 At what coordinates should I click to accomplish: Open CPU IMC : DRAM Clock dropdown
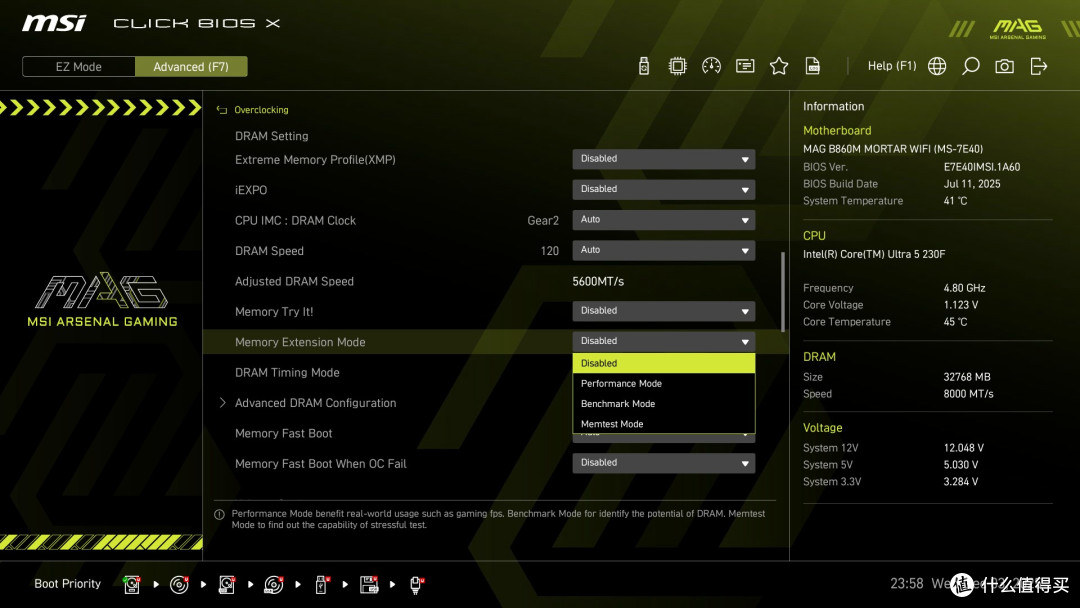663,220
